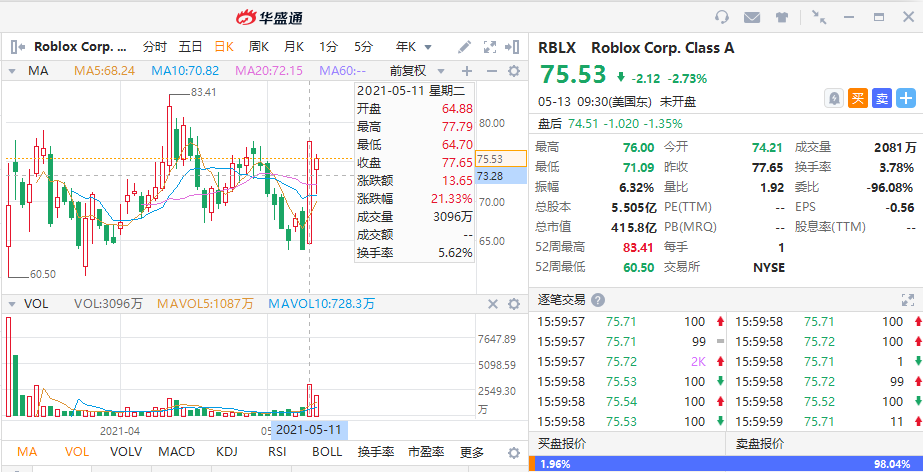Click the 华盛通 logo

[269, 18]
